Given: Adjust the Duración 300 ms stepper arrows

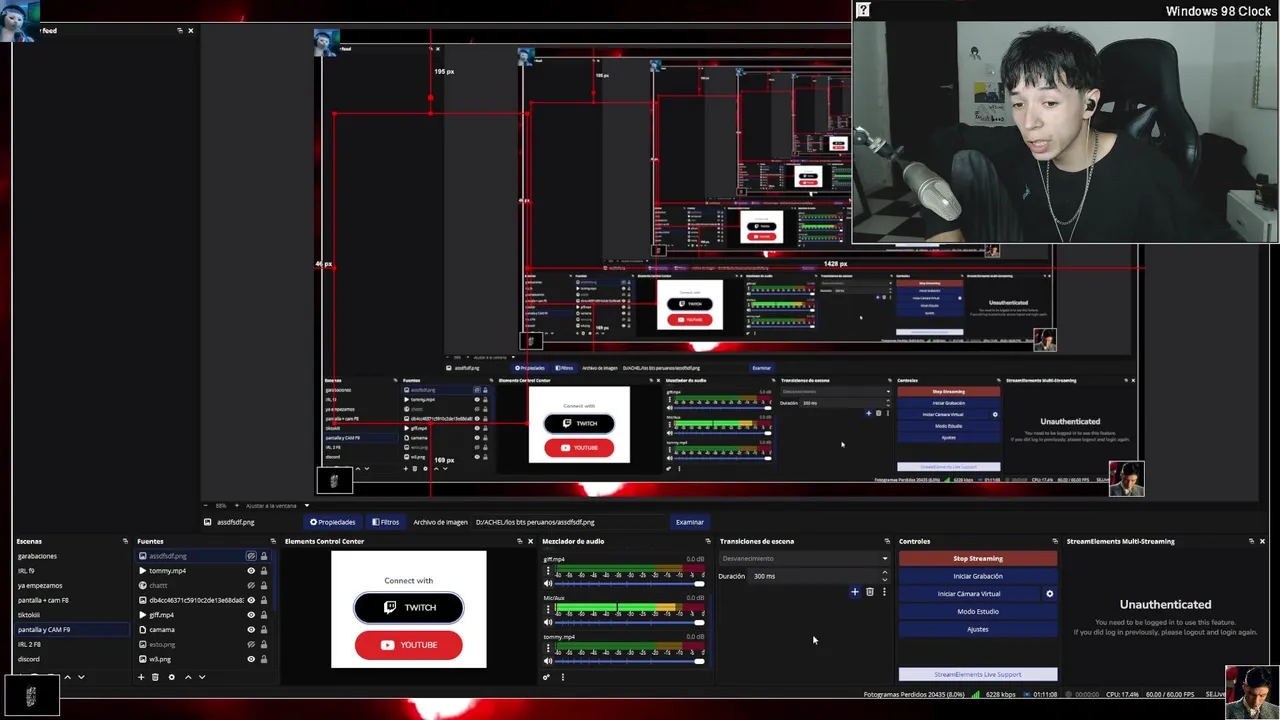Looking at the screenshot, I should click(x=884, y=576).
